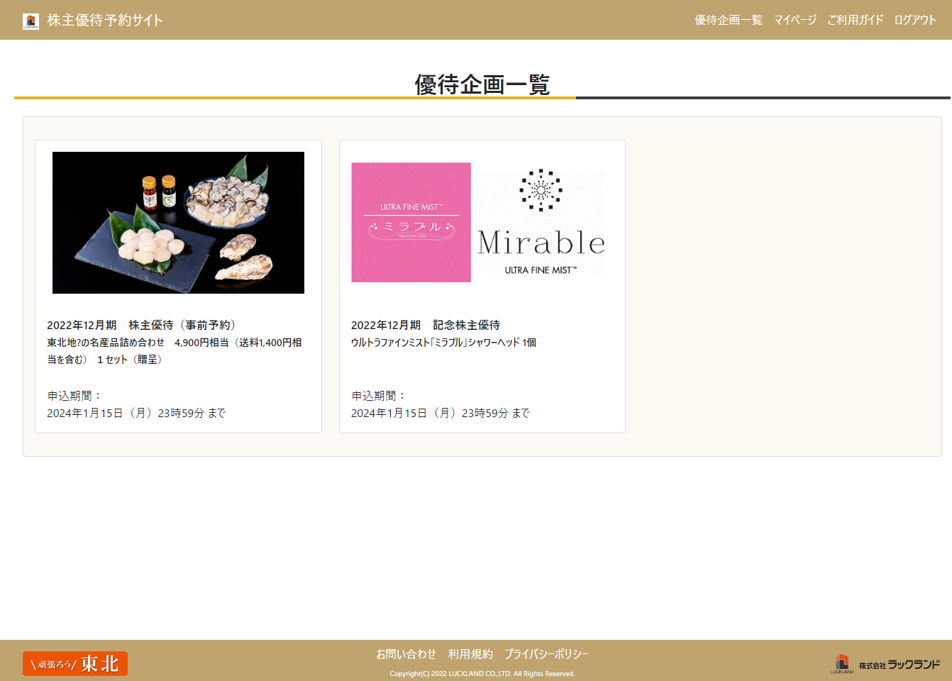Open 利用規約 in the footer
This screenshot has height=681, width=952.
tap(470, 654)
